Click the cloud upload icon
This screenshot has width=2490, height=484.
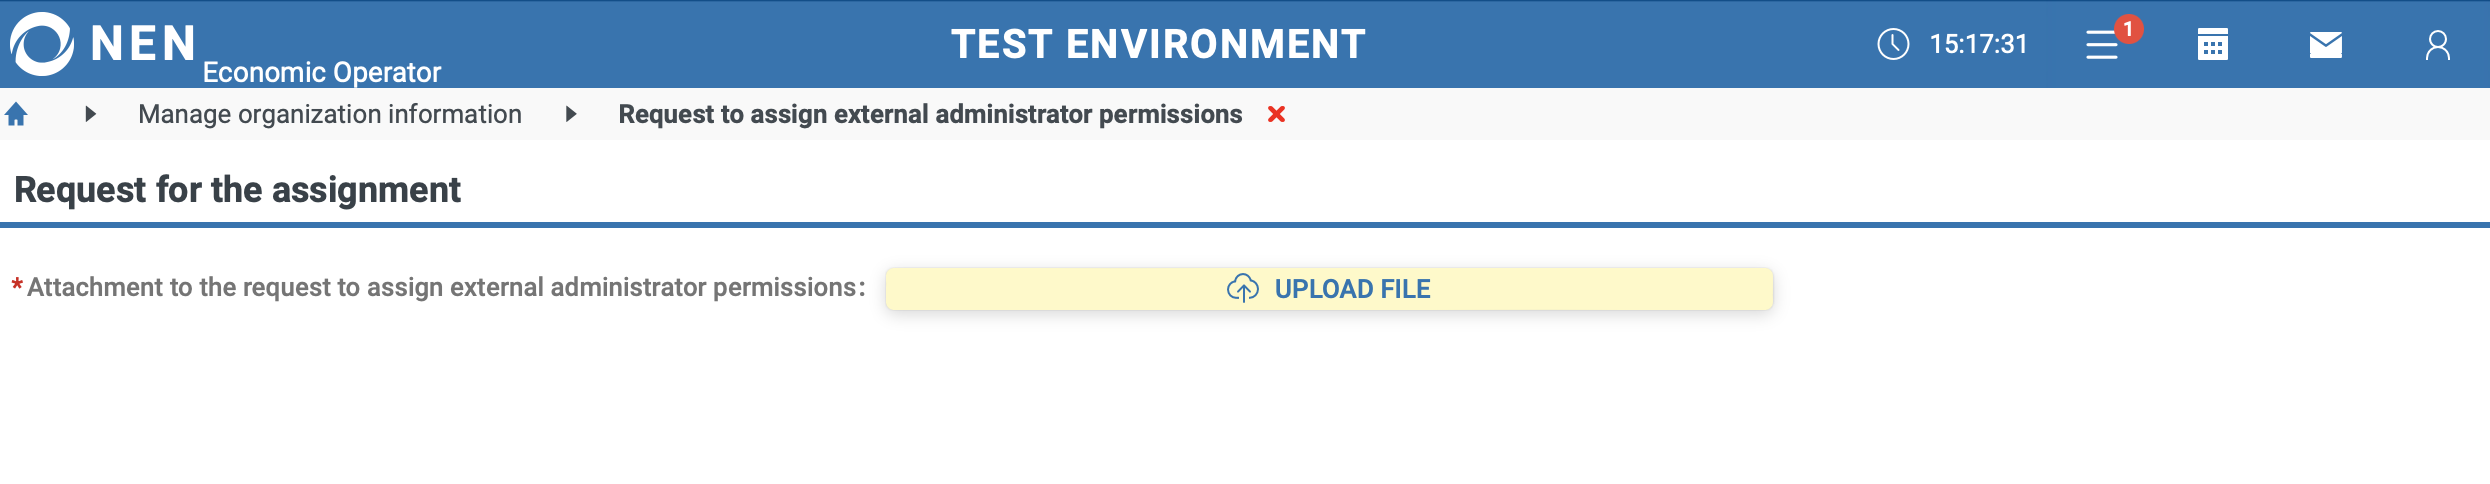click(1243, 289)
